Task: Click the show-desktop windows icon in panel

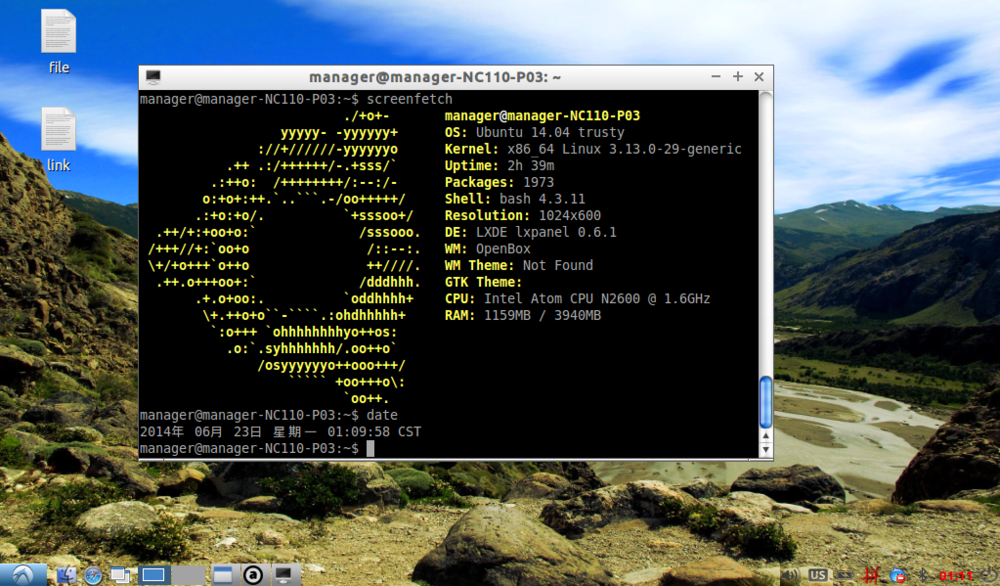Action: (x=119, y=575)
